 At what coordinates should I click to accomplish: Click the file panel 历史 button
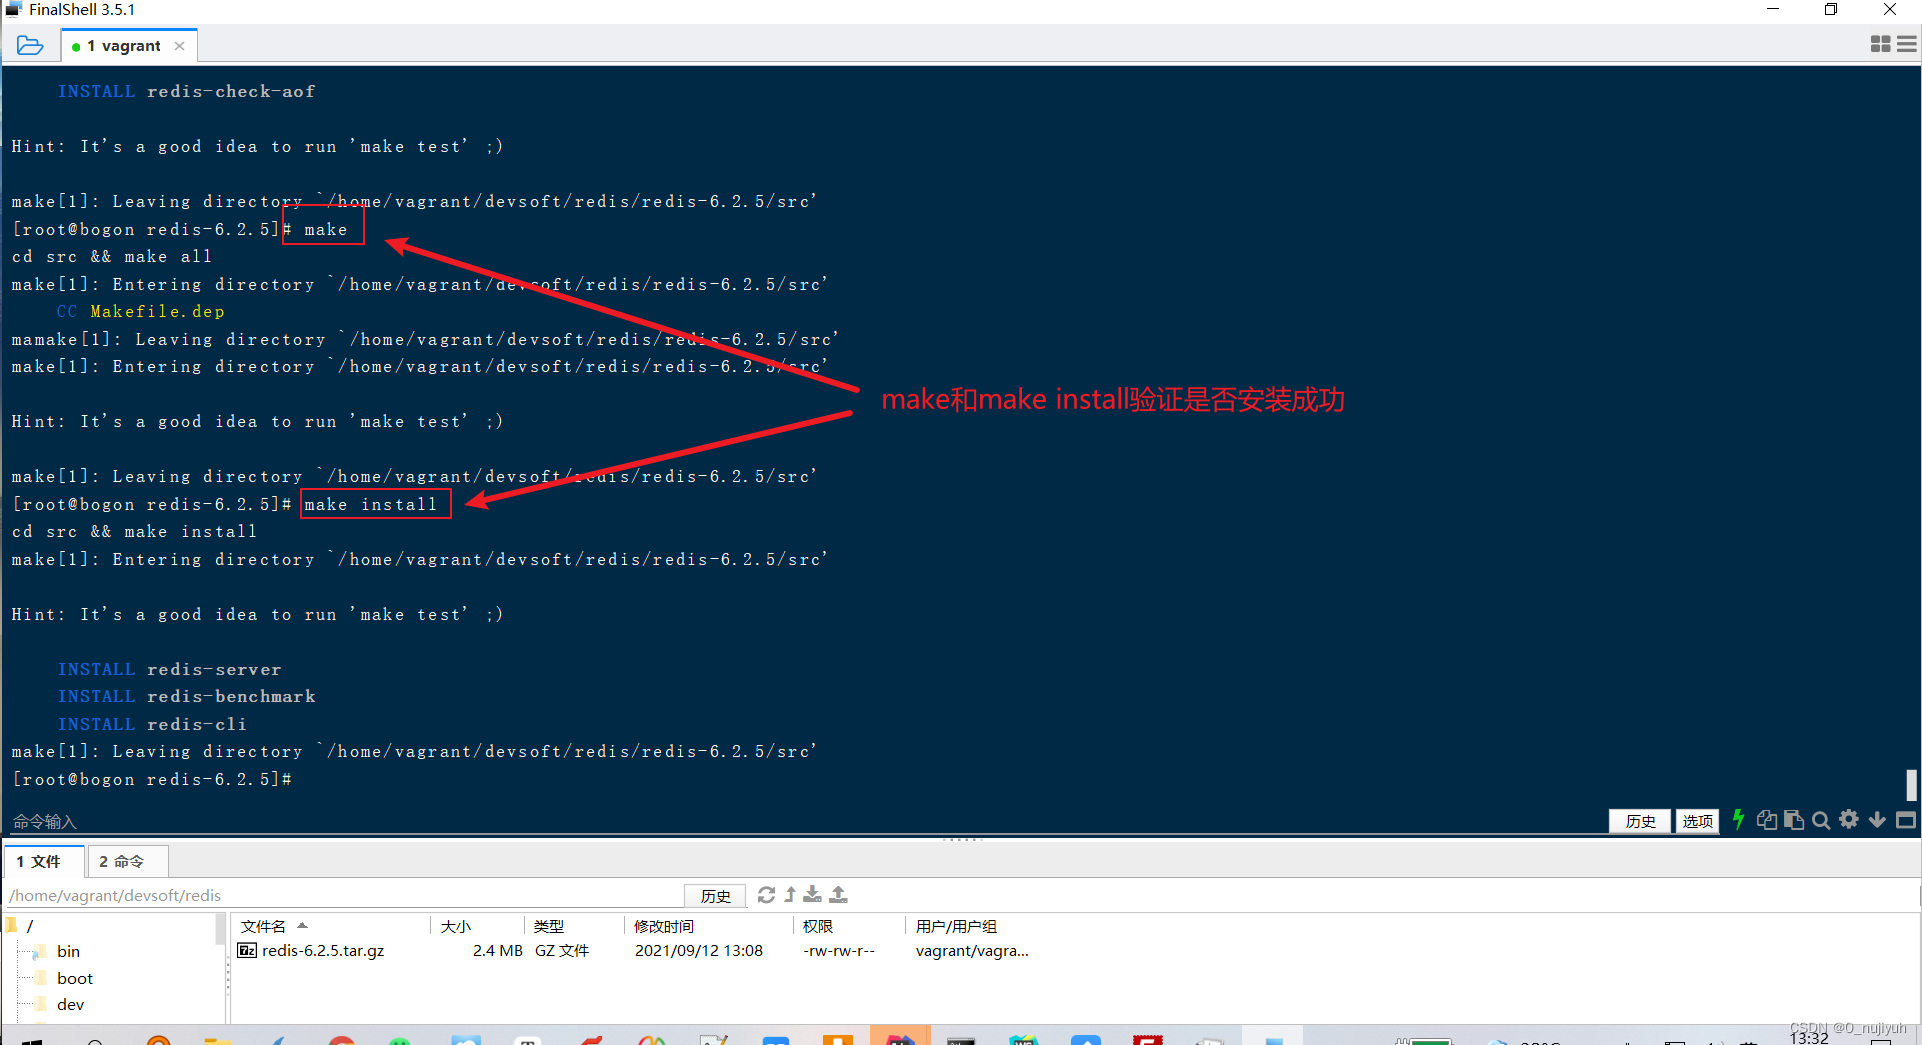click(715, 895)
